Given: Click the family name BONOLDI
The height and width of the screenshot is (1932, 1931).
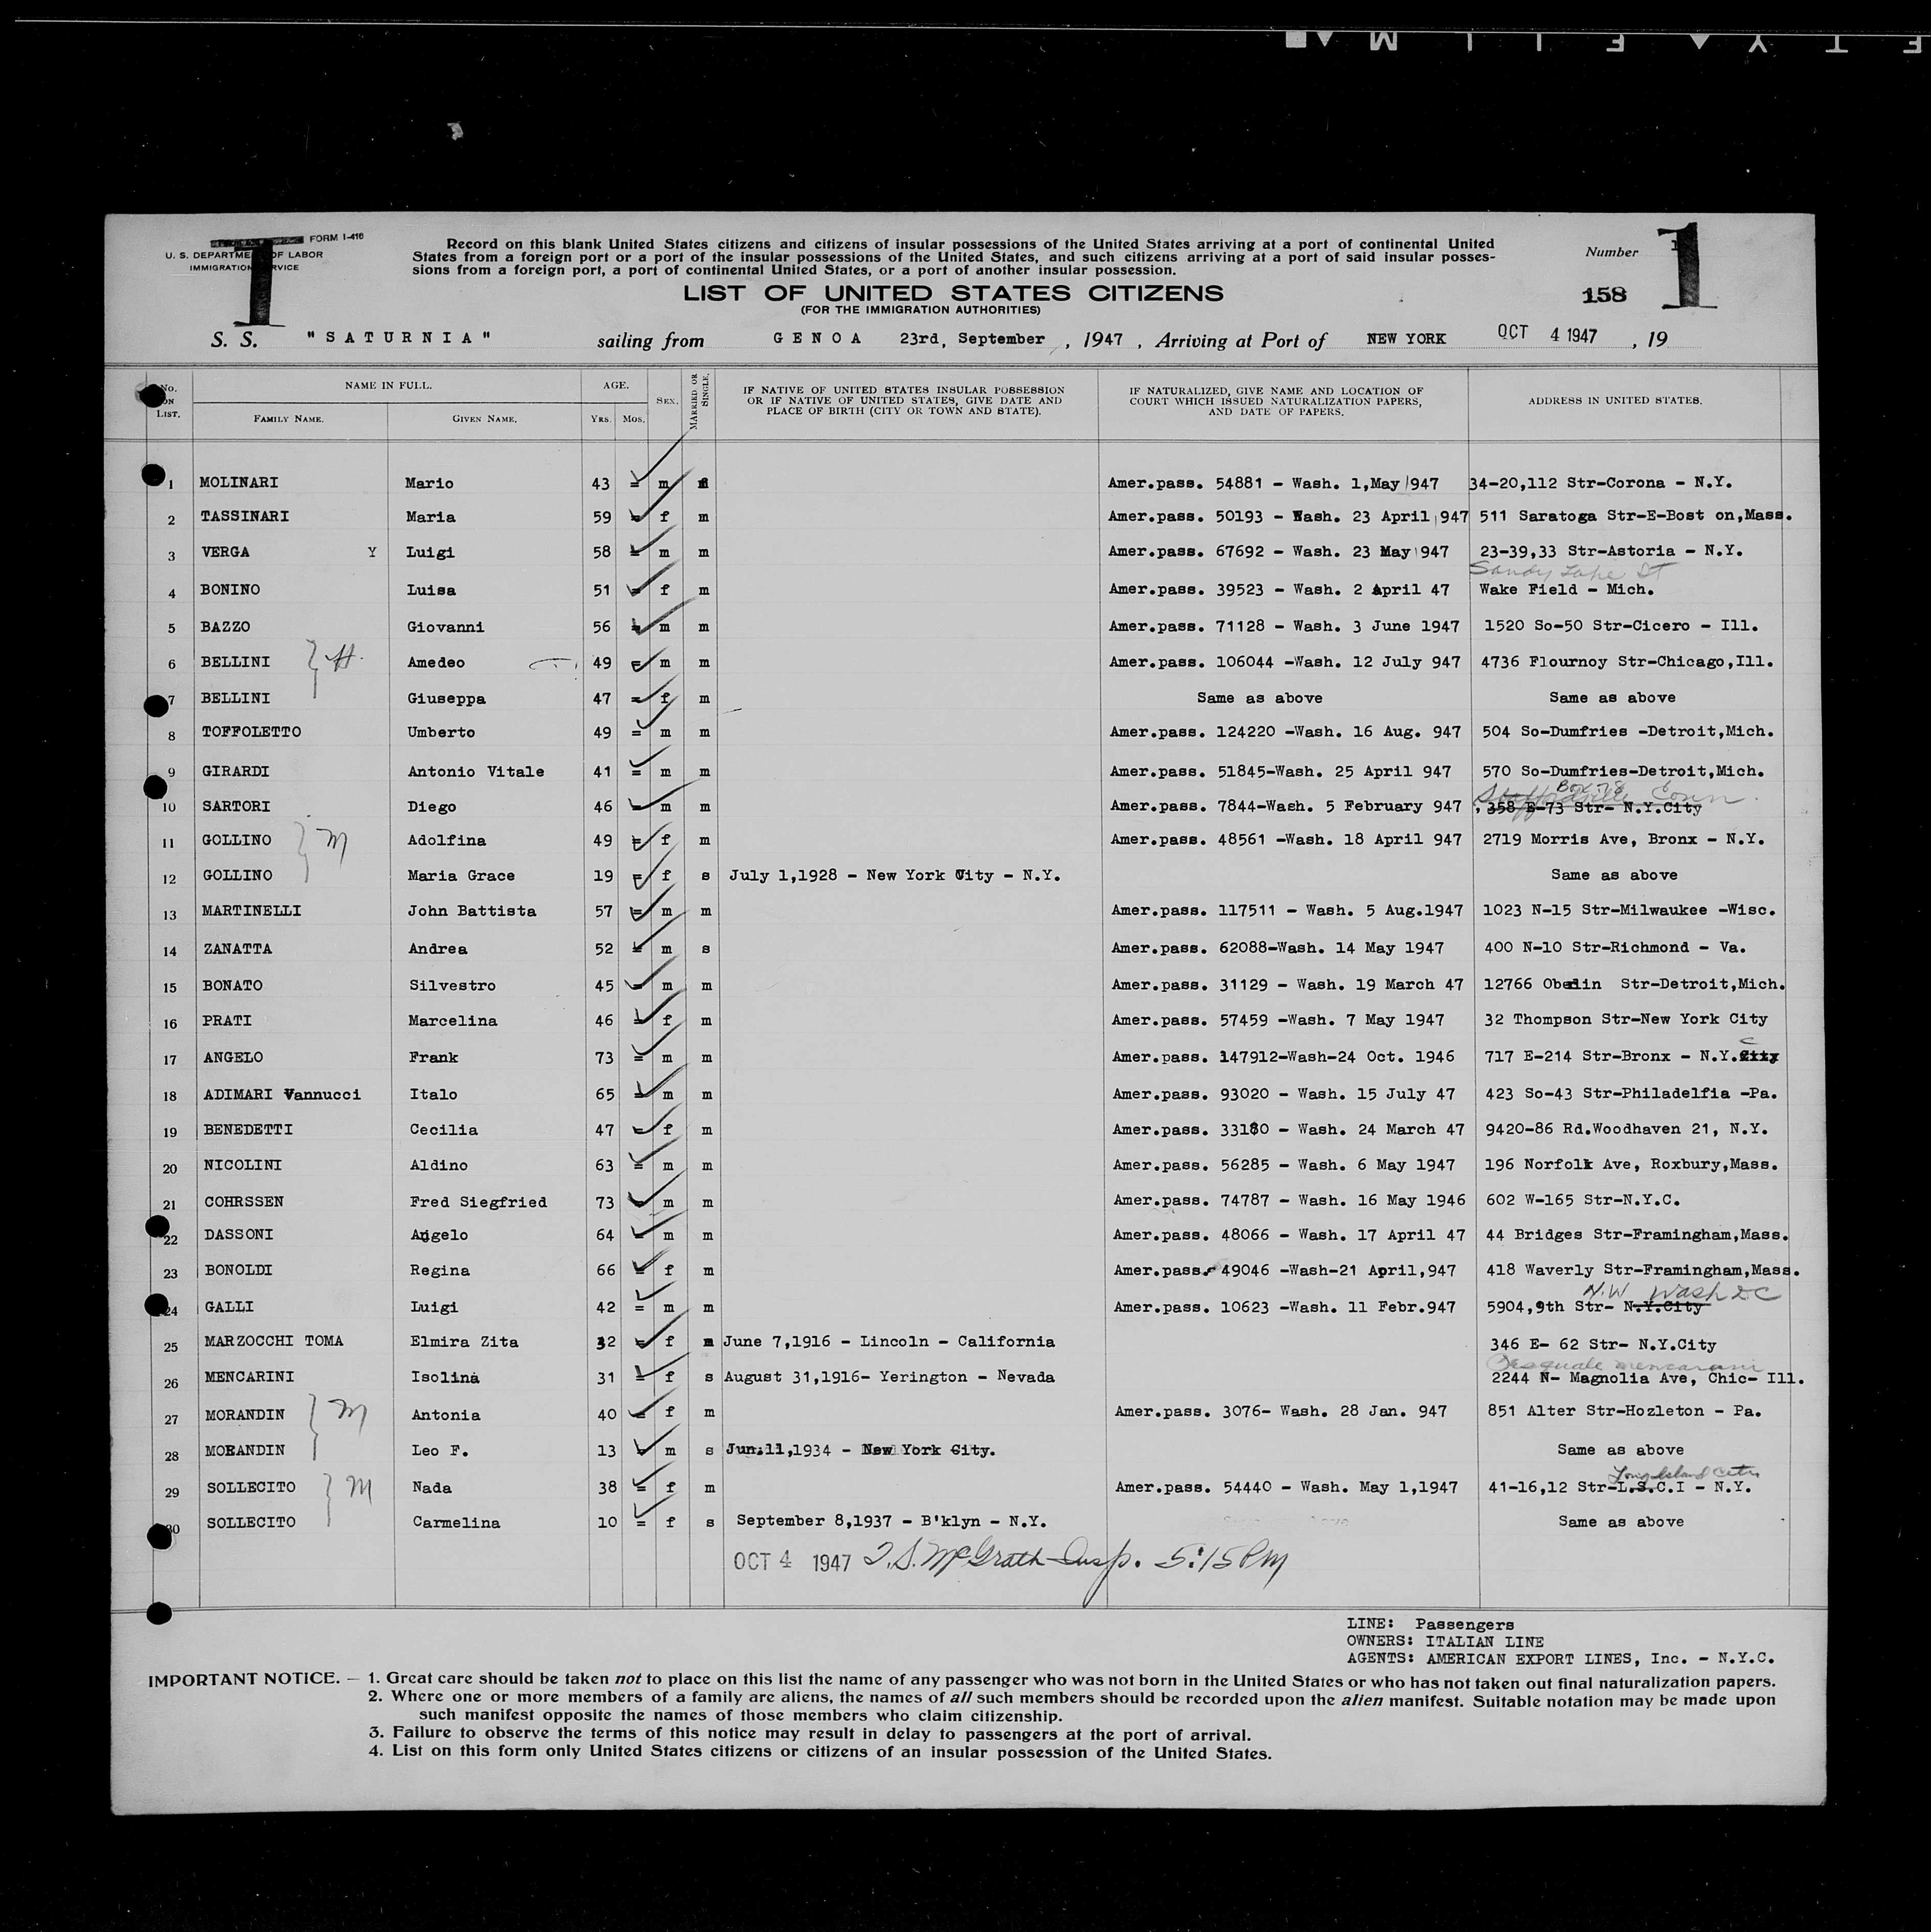Looking at the screenshot, I should (x=239, y=1270).
